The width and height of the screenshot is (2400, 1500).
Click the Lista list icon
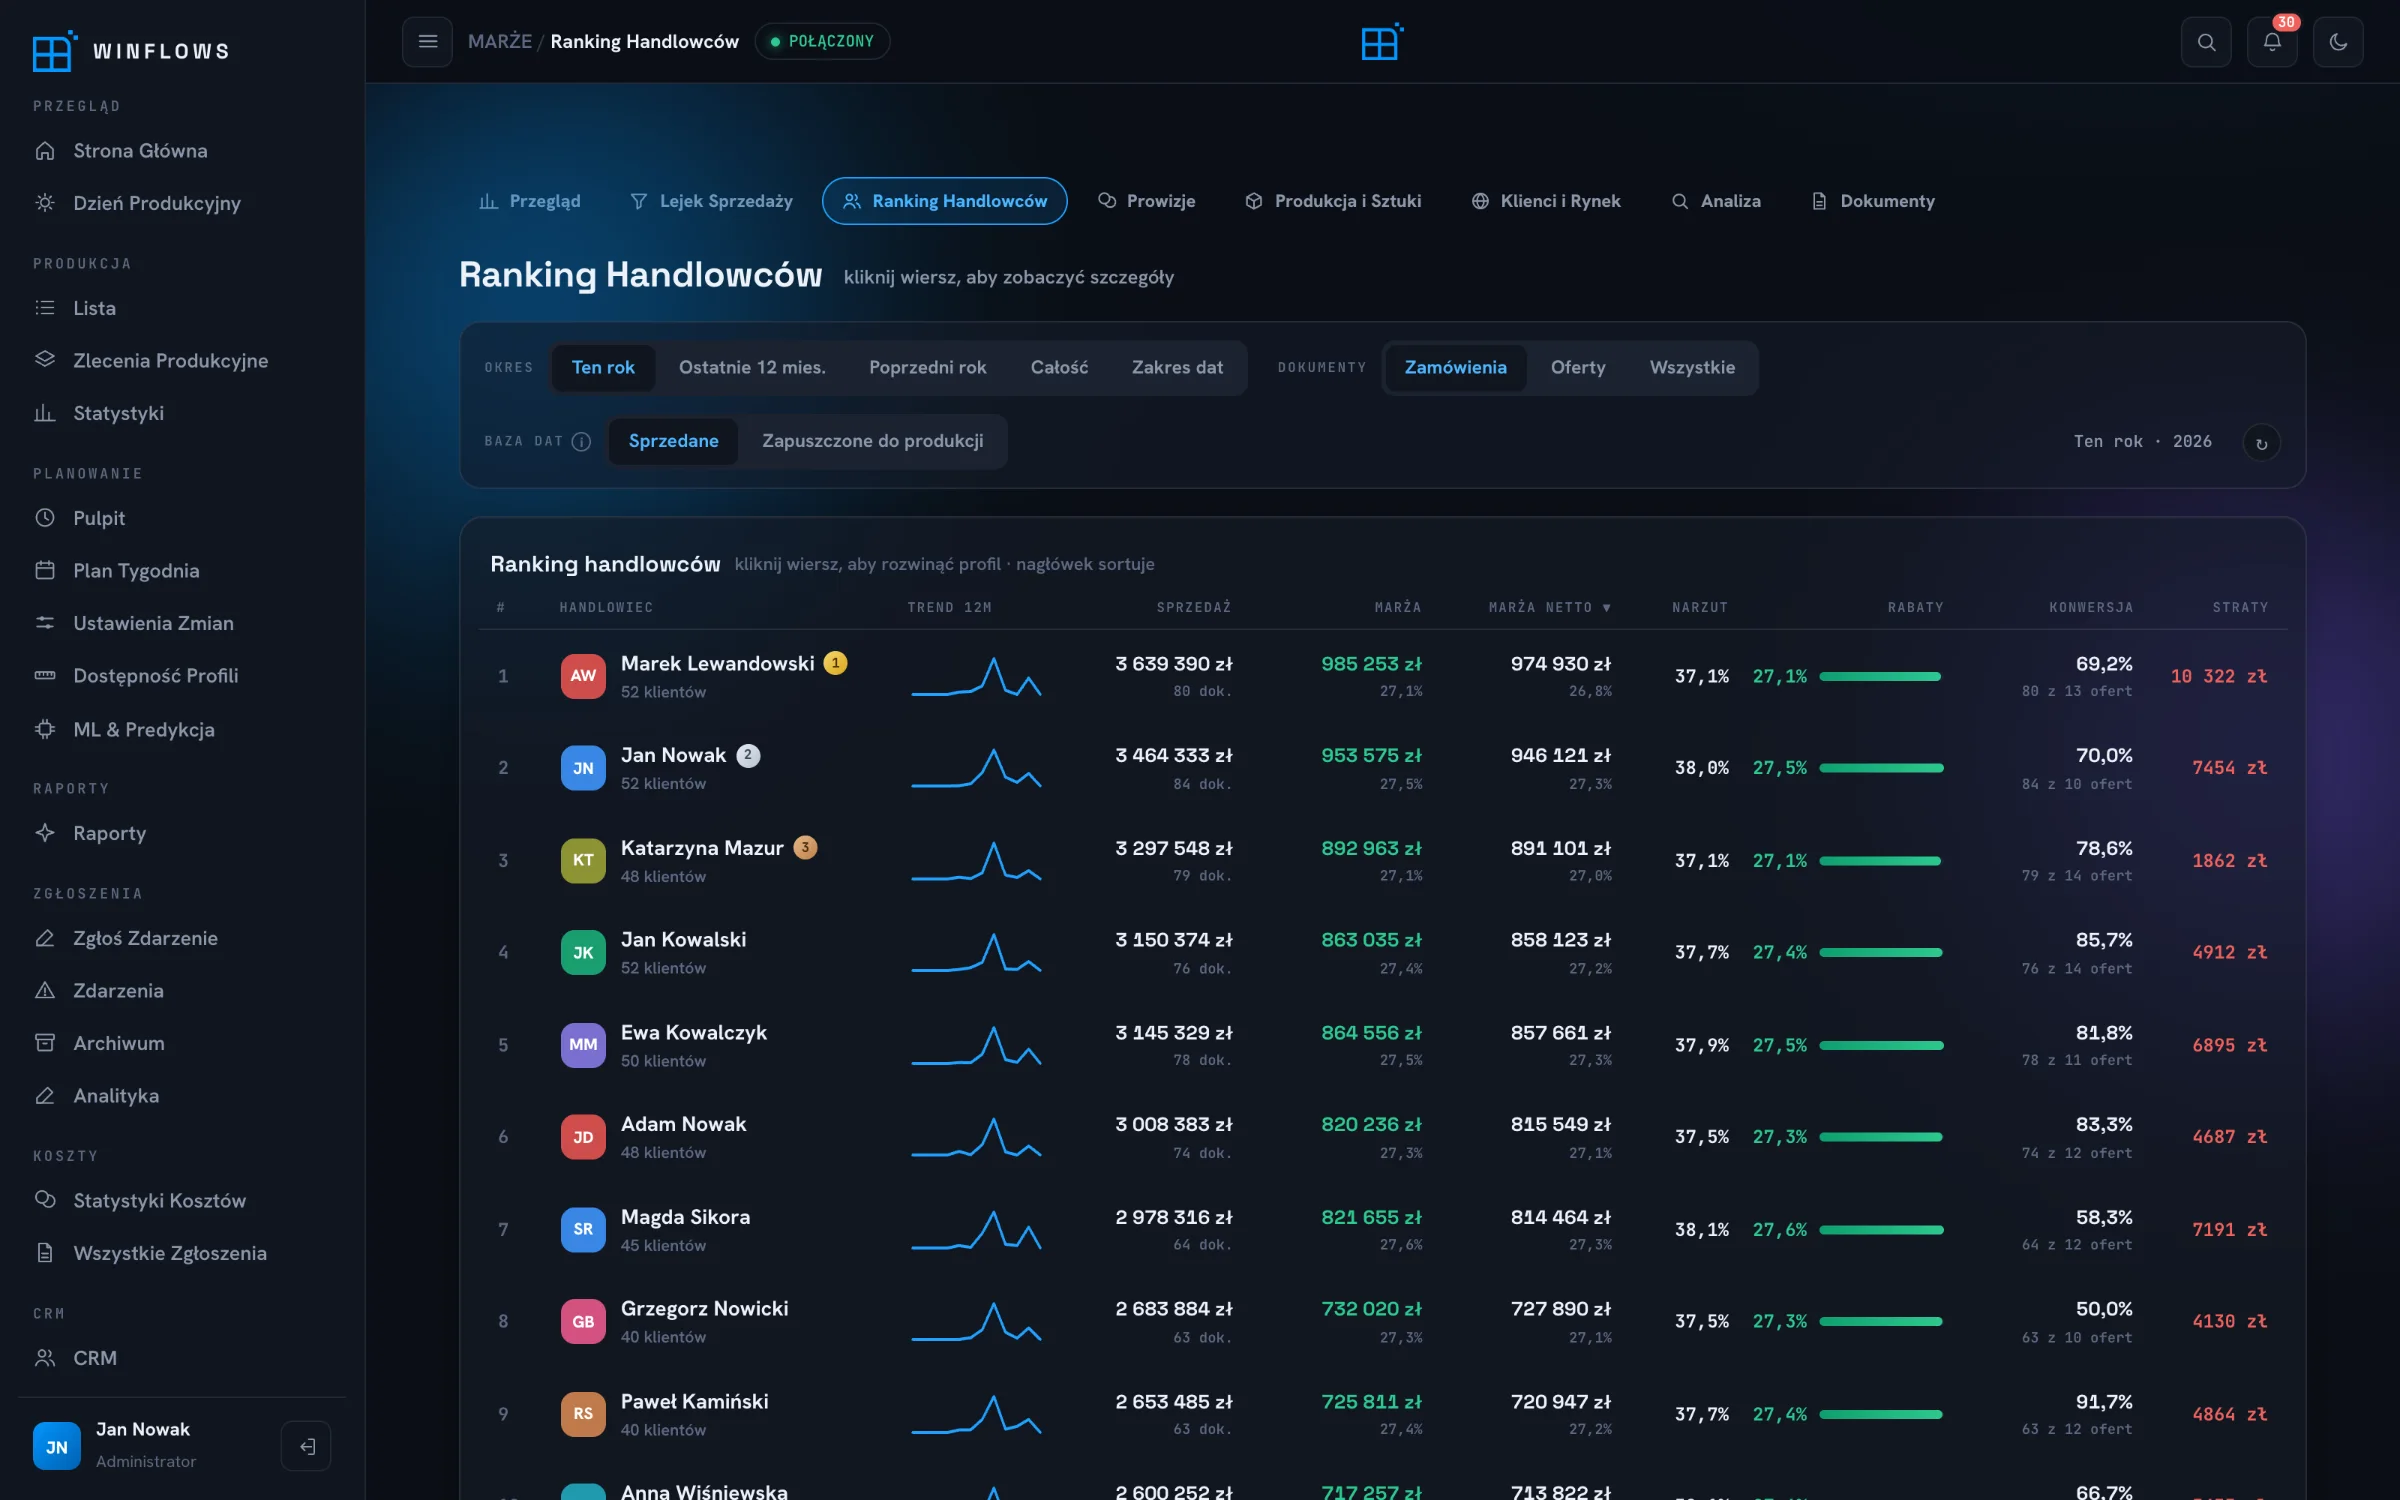[45, 308]
